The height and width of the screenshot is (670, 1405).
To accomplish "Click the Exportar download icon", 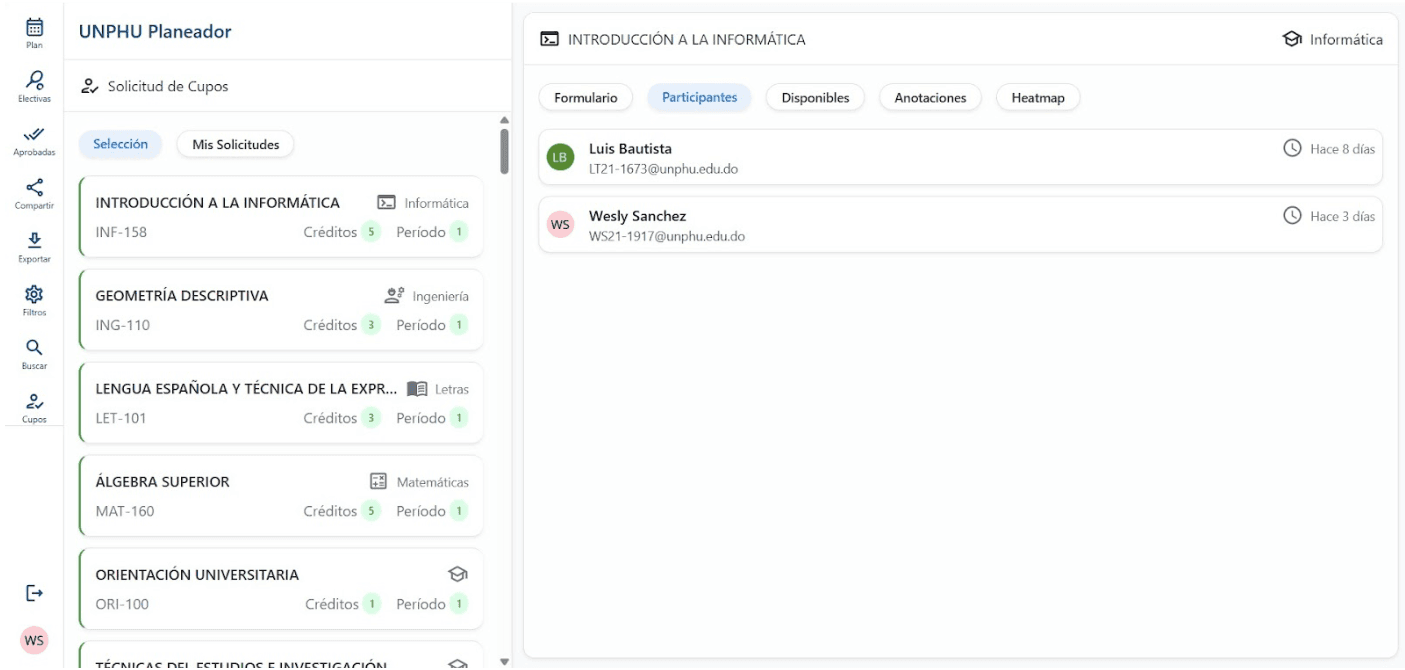I will click(x=34, y=241).
